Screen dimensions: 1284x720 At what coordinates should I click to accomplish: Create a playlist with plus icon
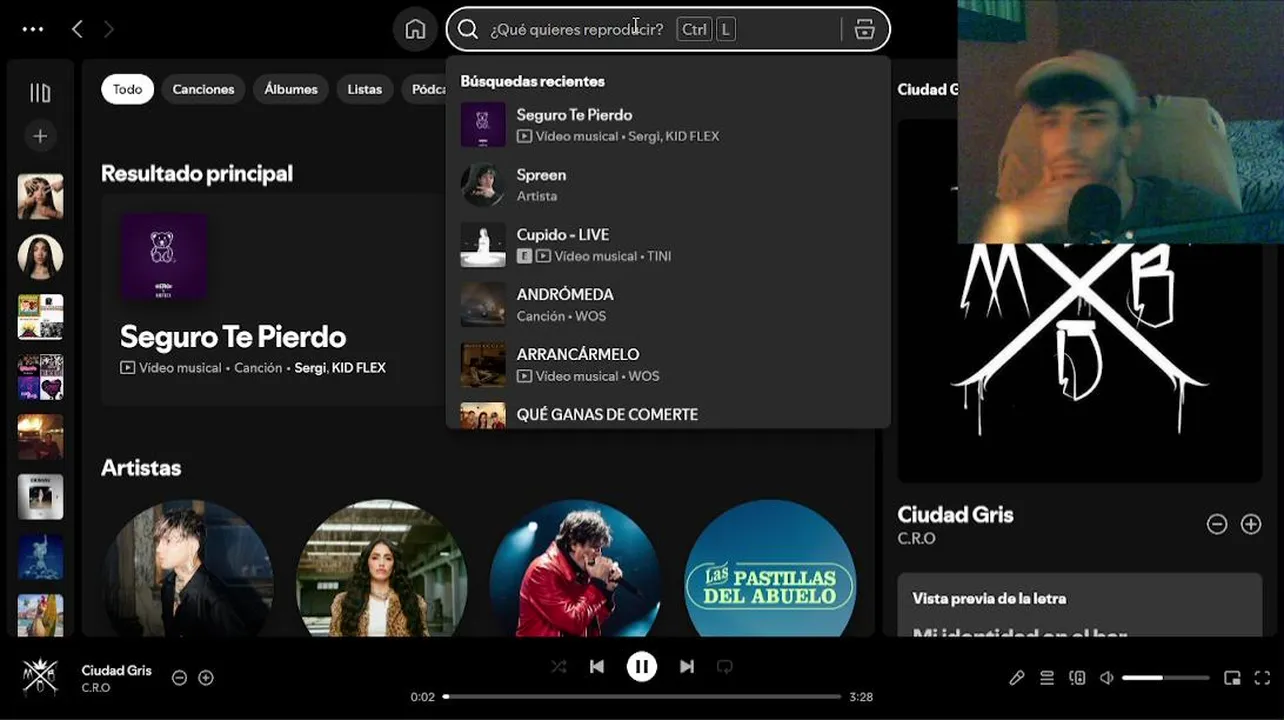tap(40, 136)
